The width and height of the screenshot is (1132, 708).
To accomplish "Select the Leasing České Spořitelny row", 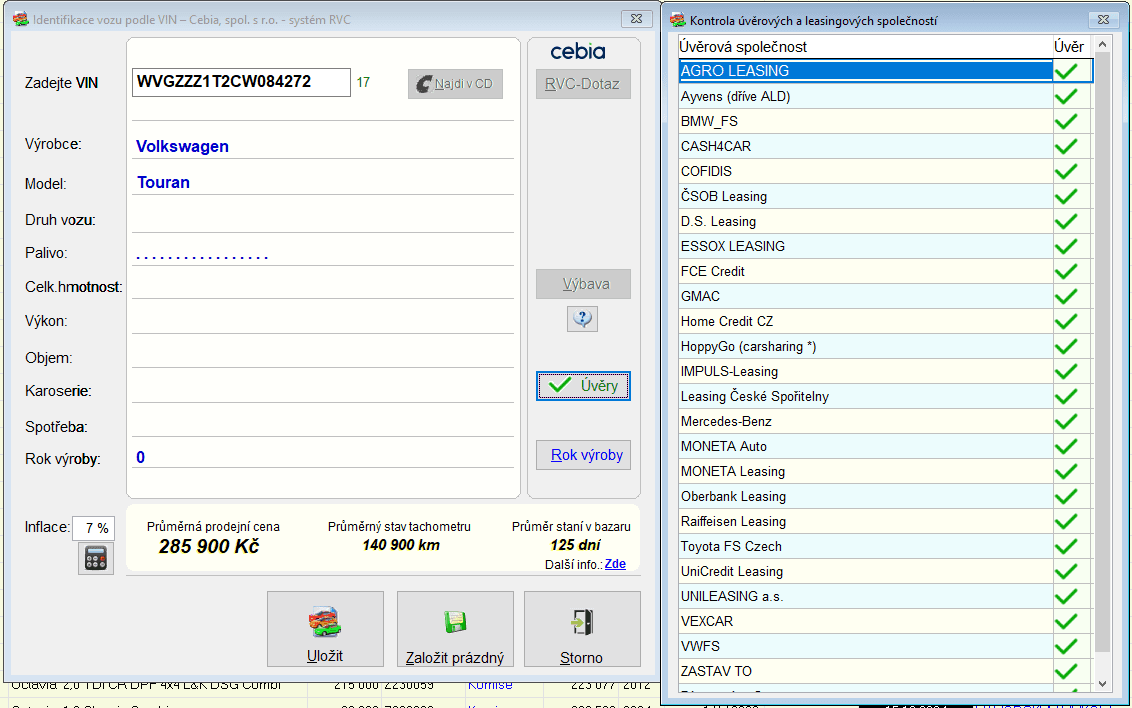I will [885, 396].
